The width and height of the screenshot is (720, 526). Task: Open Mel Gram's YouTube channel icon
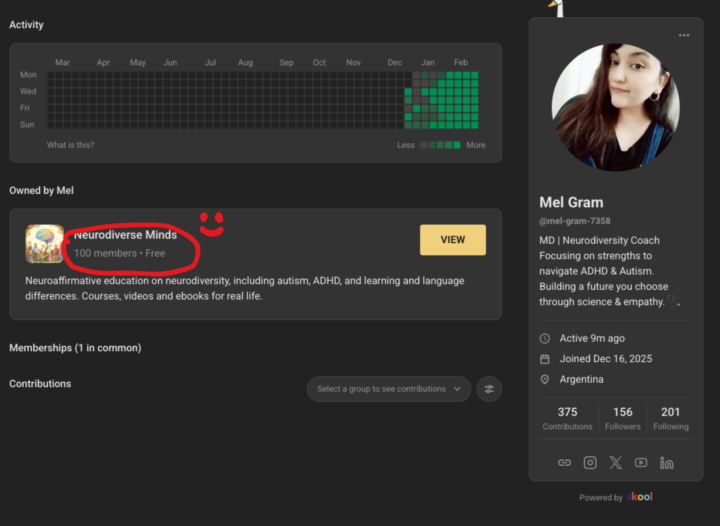(641, 463)
